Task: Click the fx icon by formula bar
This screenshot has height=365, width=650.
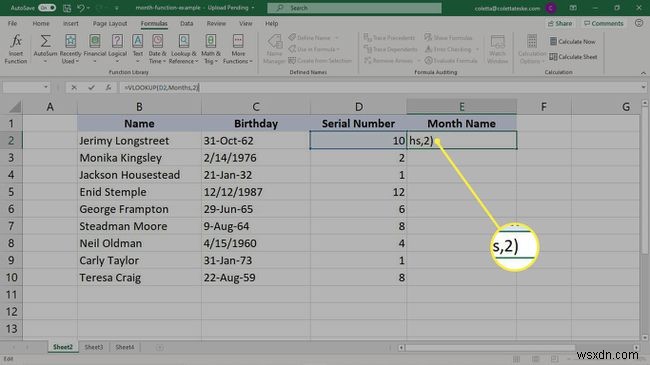Action: 108,88
